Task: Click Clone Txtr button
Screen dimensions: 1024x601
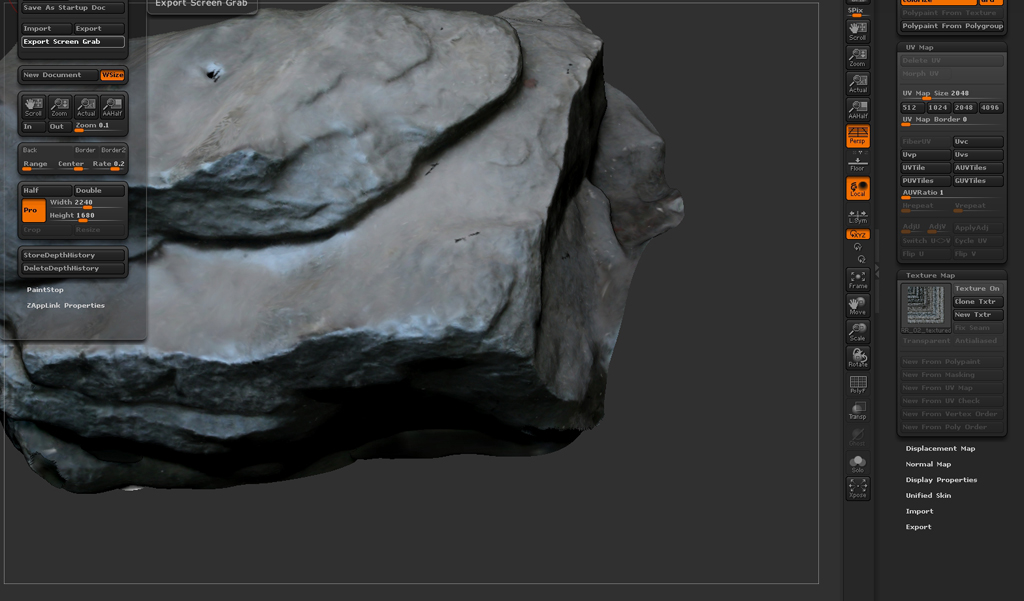Action: pyautogui.click(x=977, y=302)
